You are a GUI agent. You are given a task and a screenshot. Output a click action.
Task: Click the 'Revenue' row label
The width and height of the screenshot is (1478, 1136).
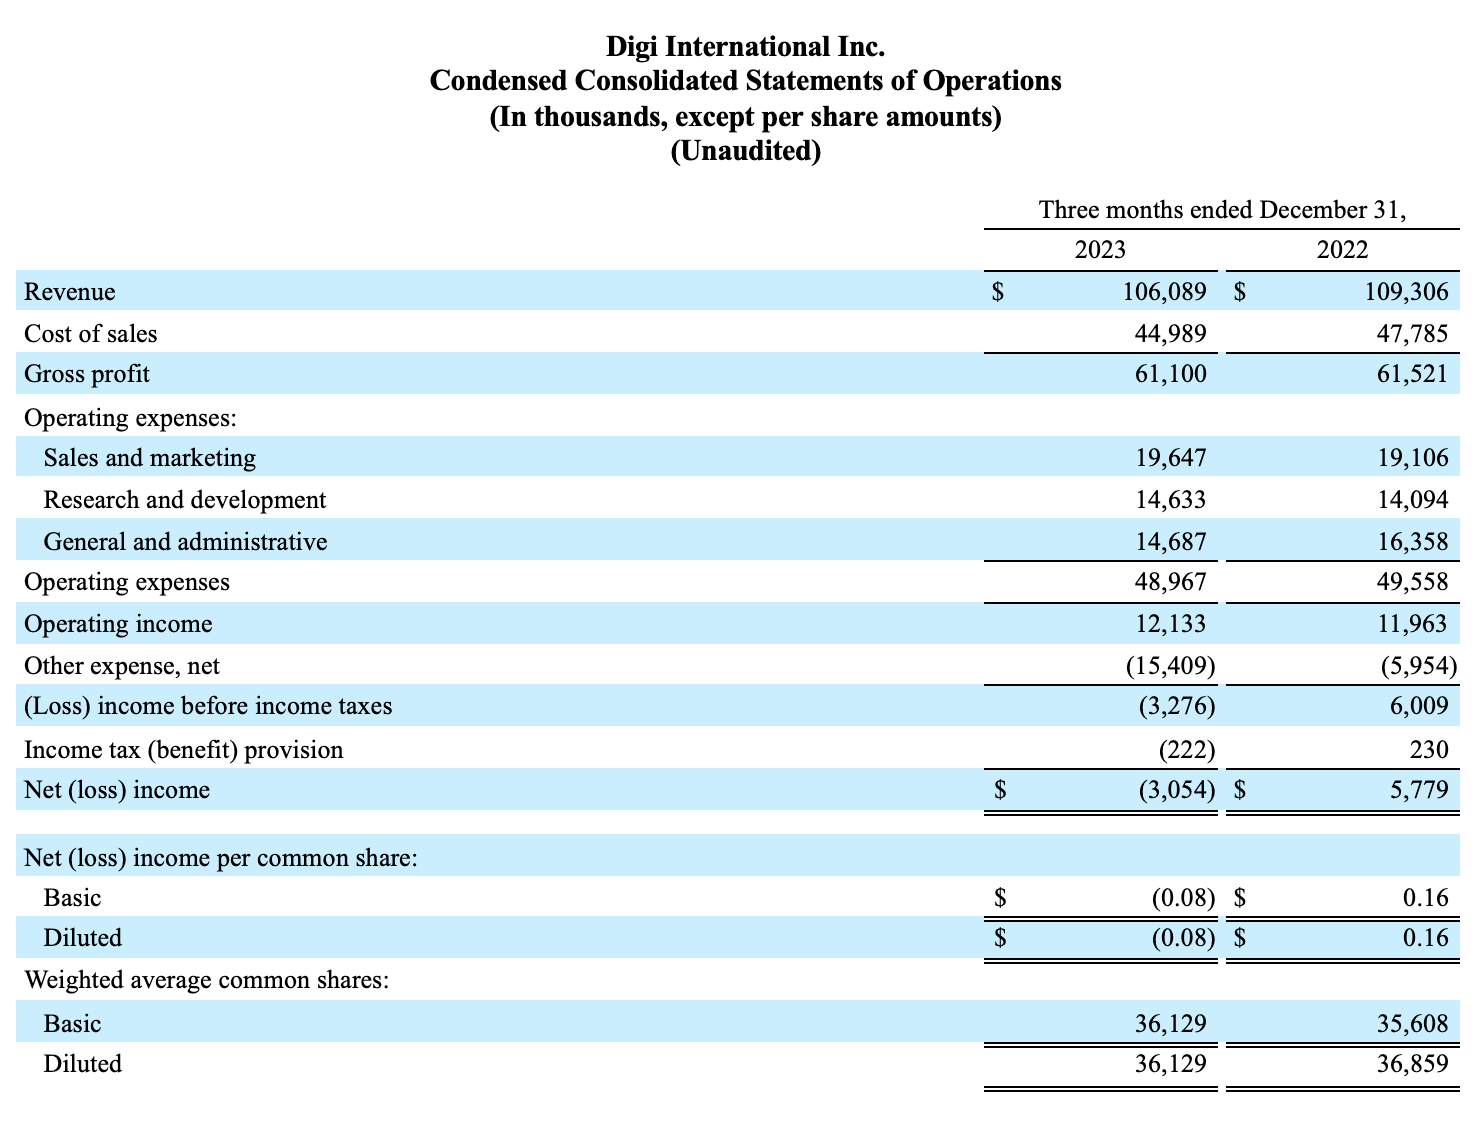(x=70, y=292)
